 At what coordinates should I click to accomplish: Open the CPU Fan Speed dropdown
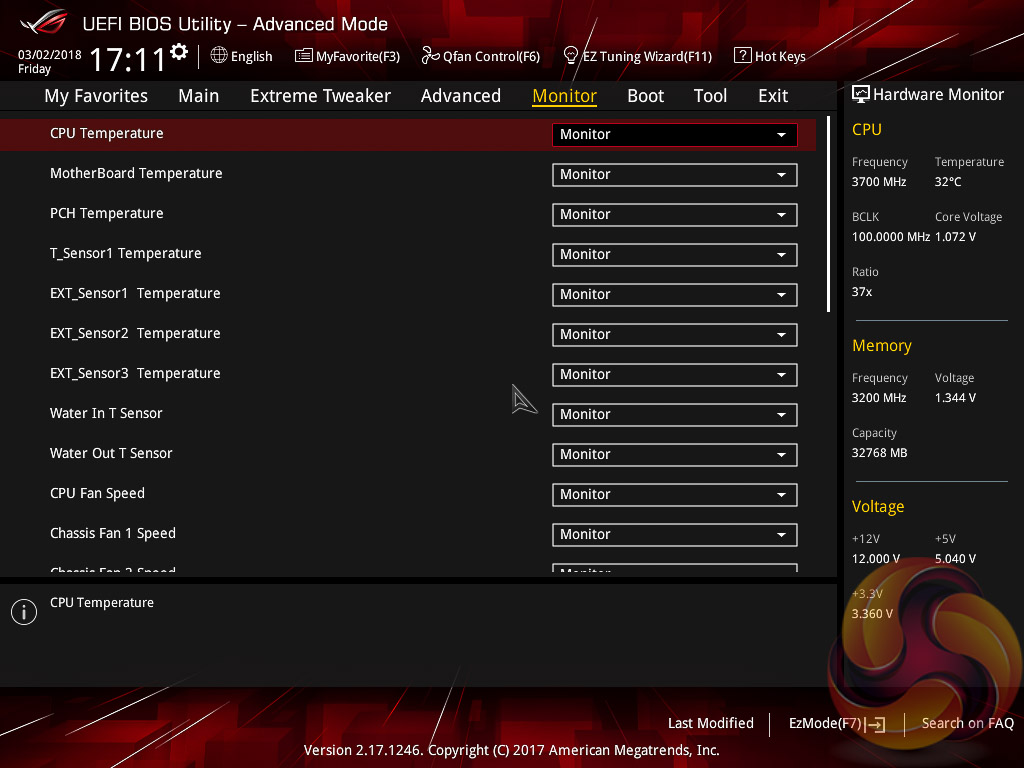[675, 494]
